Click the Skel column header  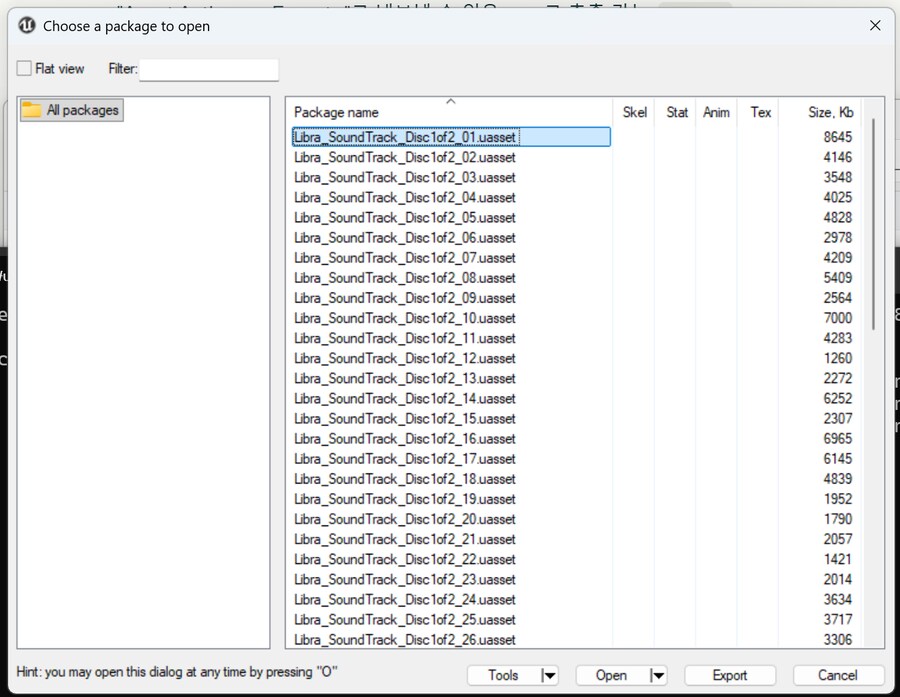634,113
